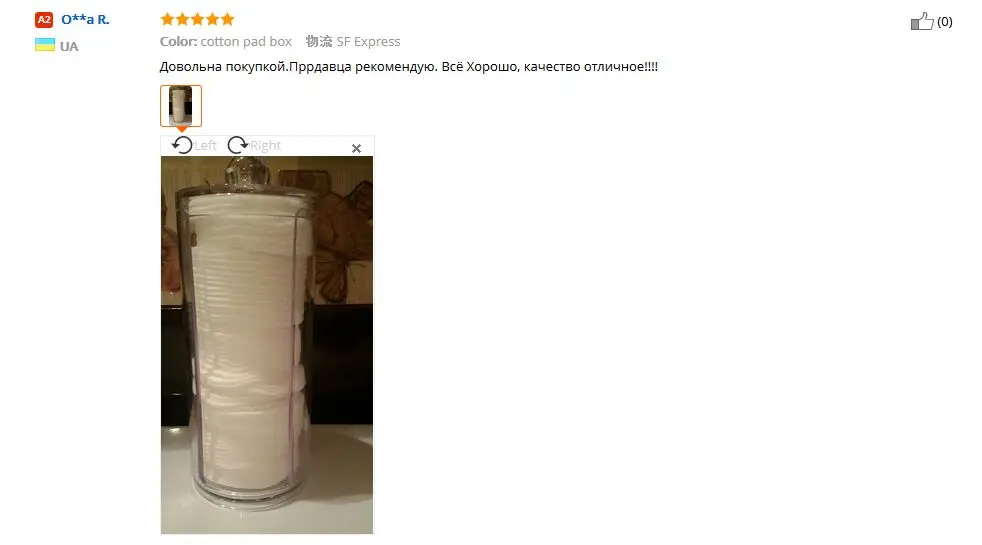The width and height of the screenshot is (982, 545).
Task: Click the Left rotate label
Action: tap(205, 146)
